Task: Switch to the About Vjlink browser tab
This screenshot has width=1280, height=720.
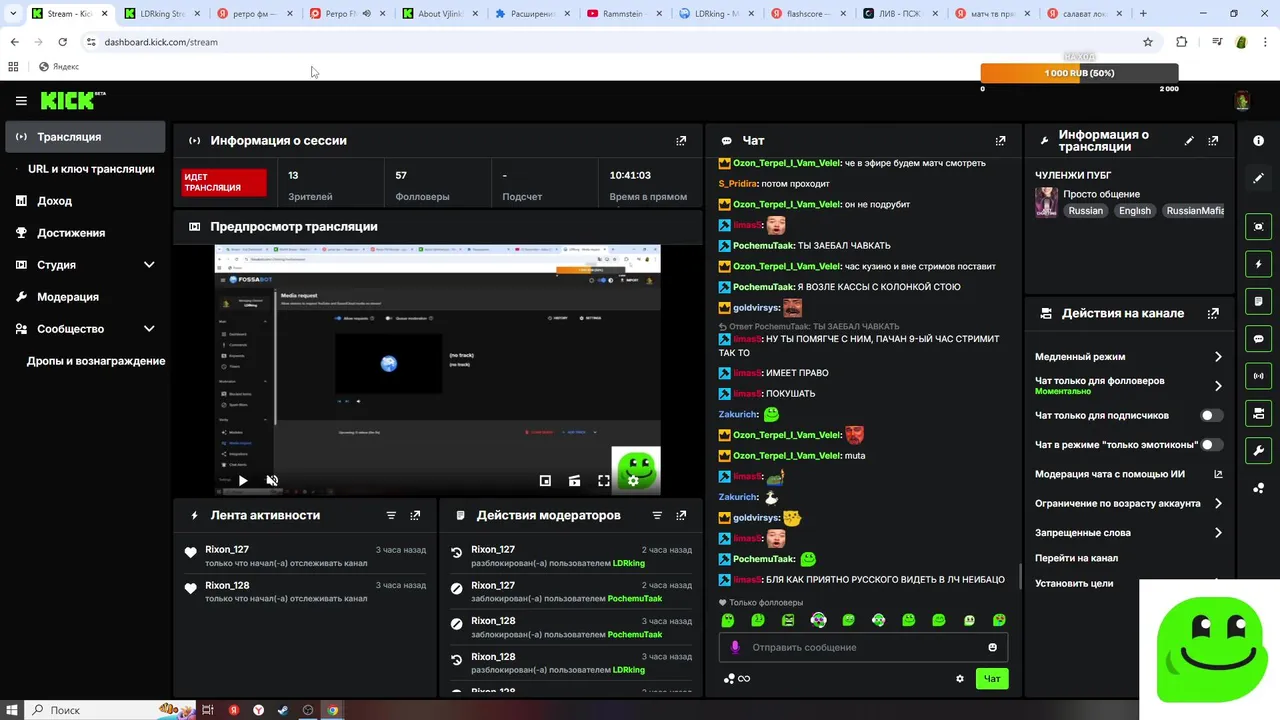Action: pyautogui.click(x=437, y=14)
